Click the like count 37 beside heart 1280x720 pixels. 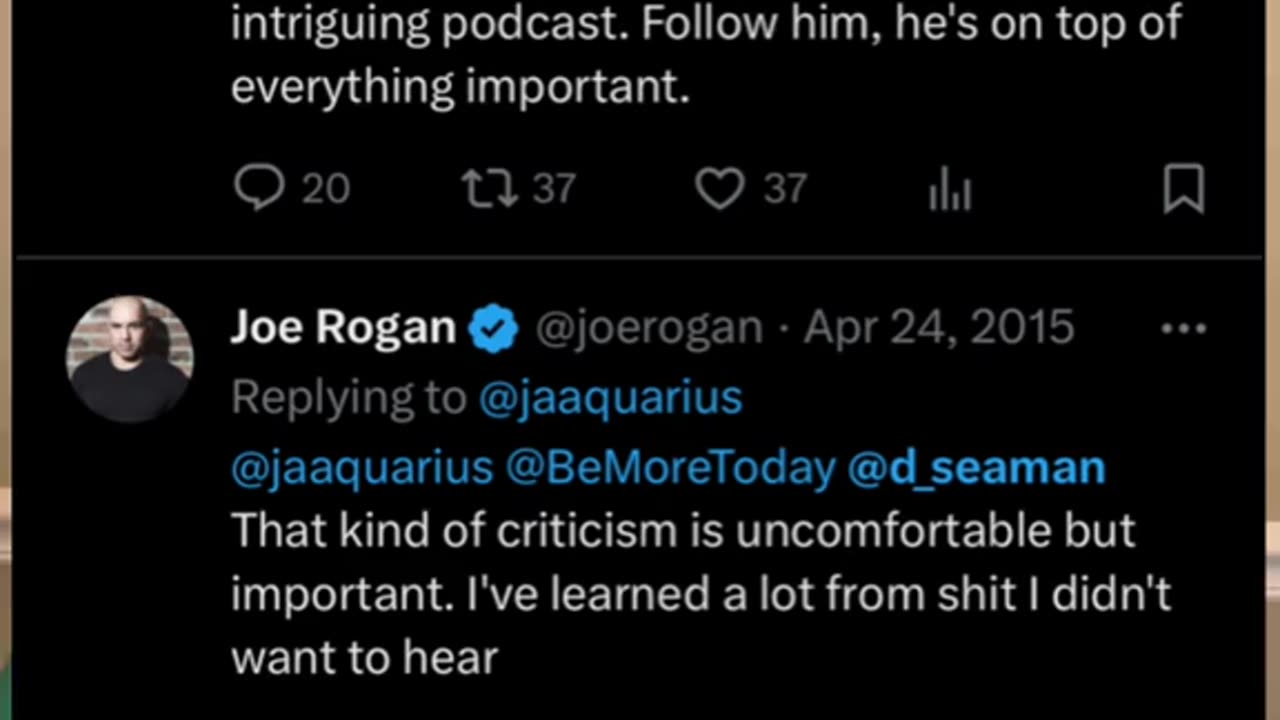point(785,189)
